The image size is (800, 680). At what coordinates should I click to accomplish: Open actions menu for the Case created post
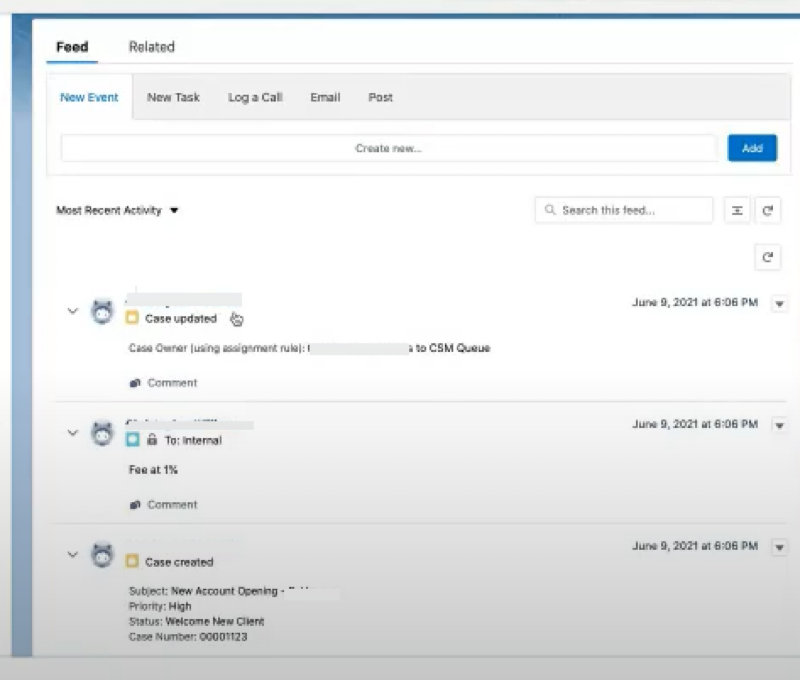tap(780, 548)
